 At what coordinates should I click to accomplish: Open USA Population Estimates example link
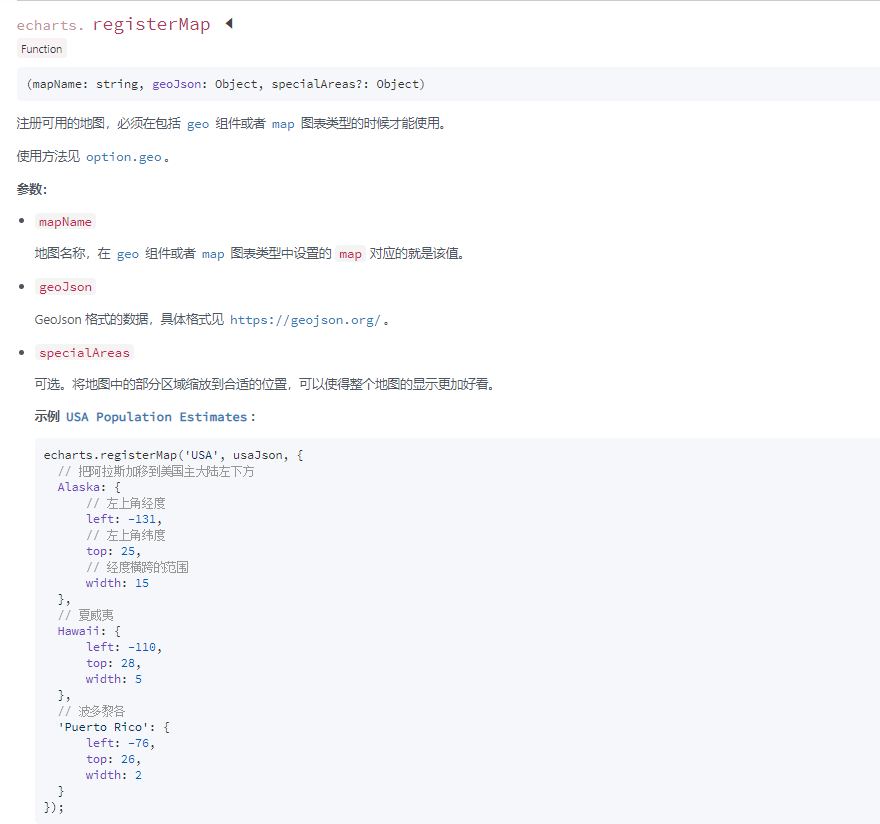157,417
